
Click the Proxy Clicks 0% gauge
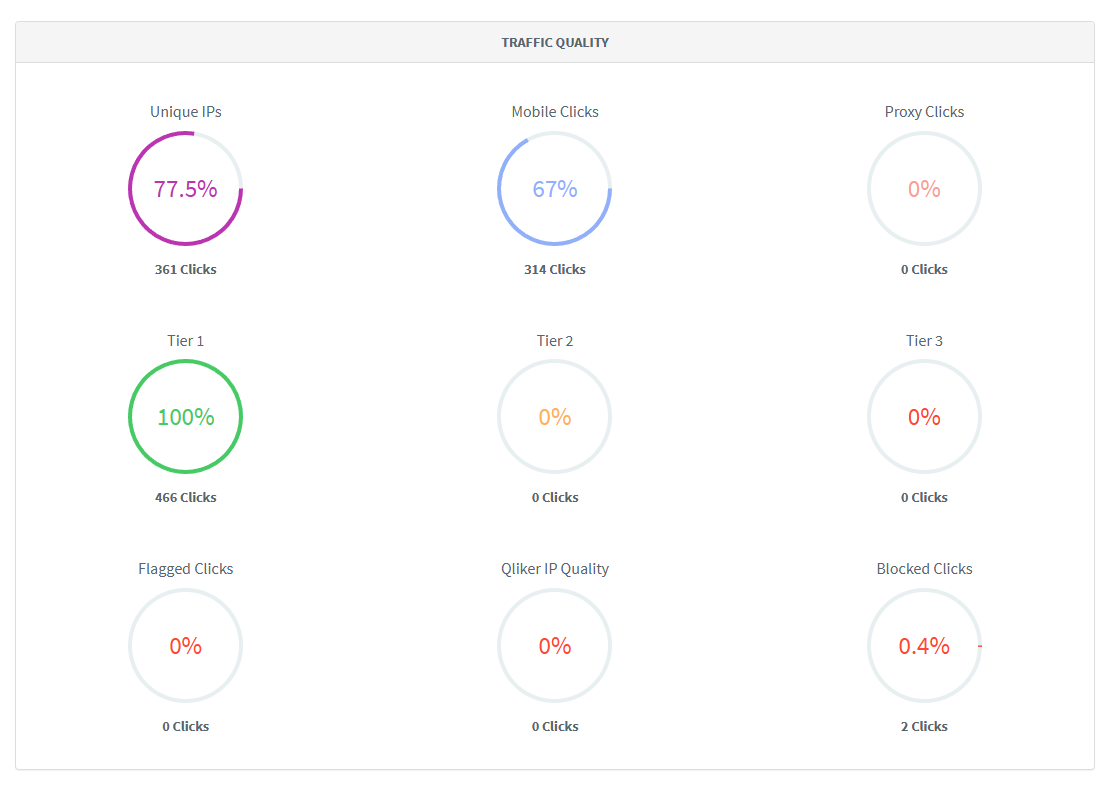tap(924, 189)
